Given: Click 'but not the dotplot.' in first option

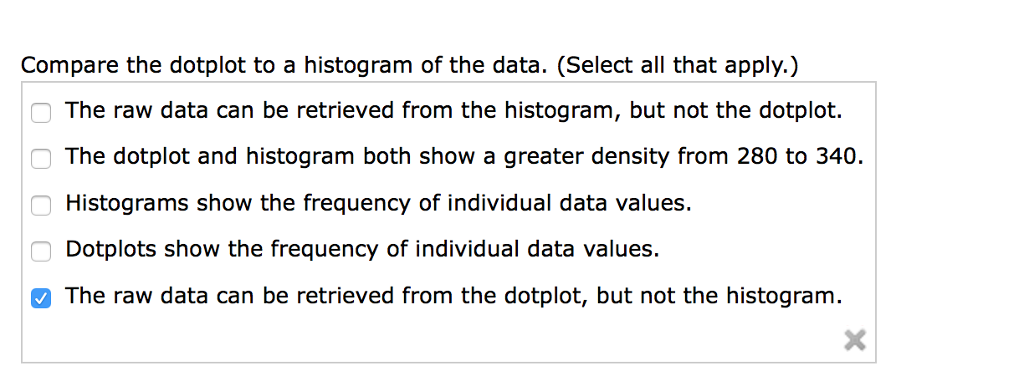Looking at the screenshot, I should (736, 111).
